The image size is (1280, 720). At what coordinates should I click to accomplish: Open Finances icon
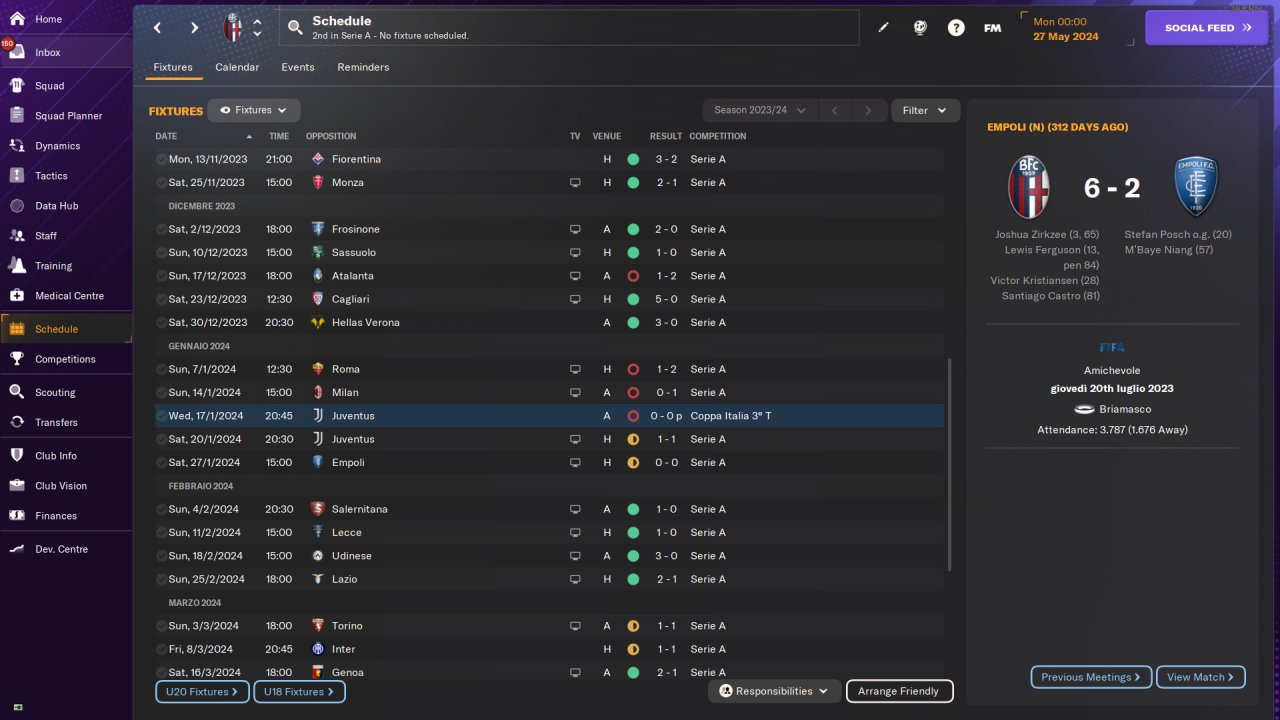(x=17, y=516)
